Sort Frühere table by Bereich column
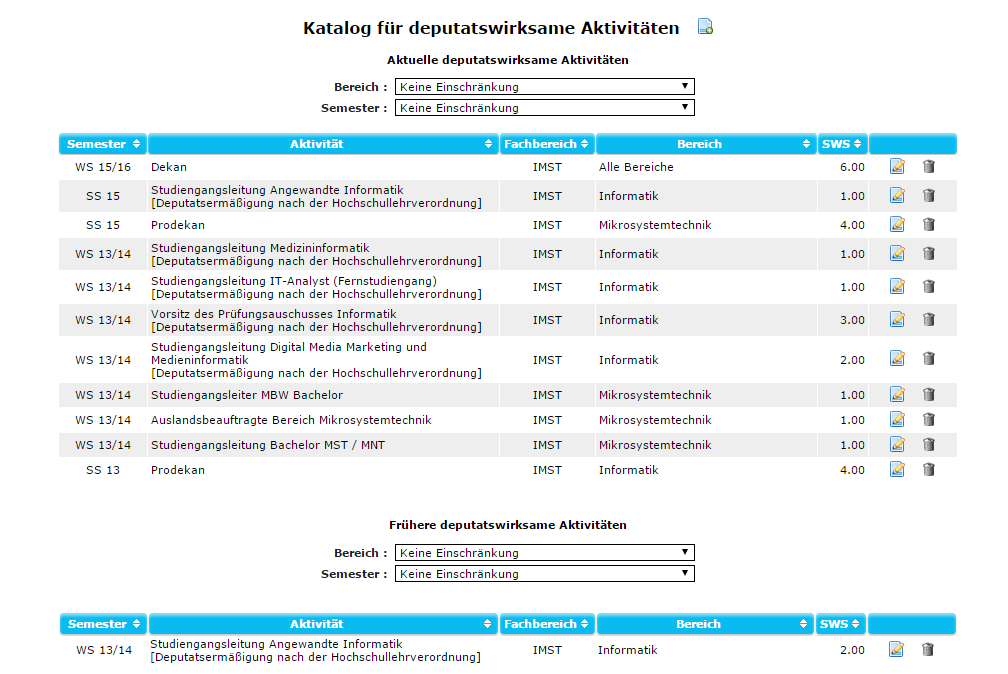Screen dimensions: 1008x674 (705, 624)
